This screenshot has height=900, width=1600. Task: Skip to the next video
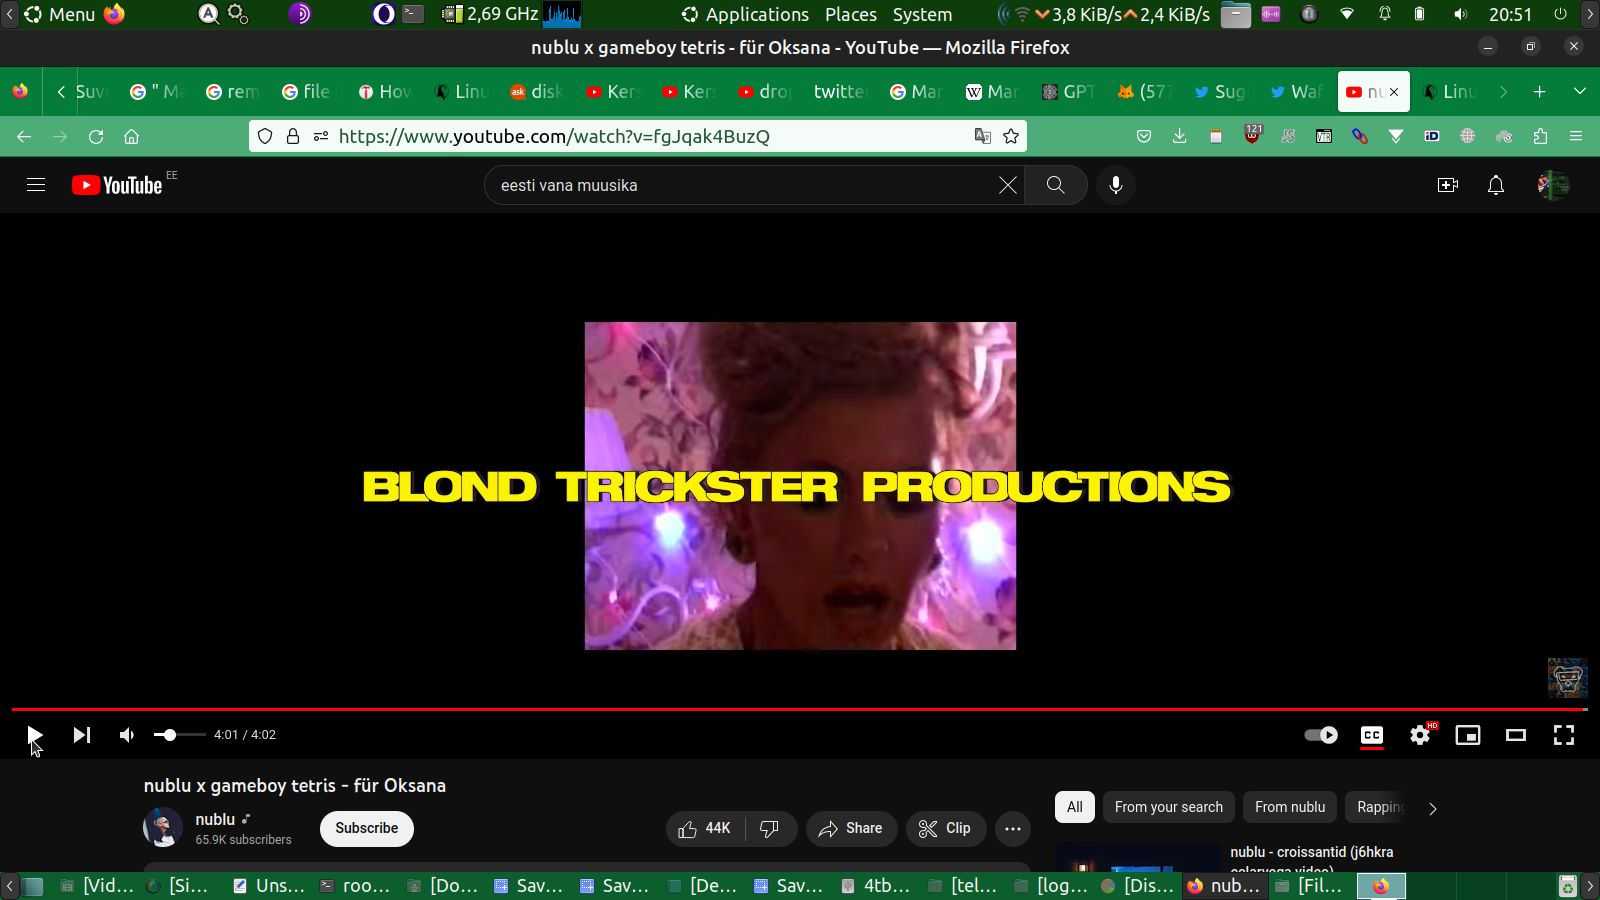[82, 735]
